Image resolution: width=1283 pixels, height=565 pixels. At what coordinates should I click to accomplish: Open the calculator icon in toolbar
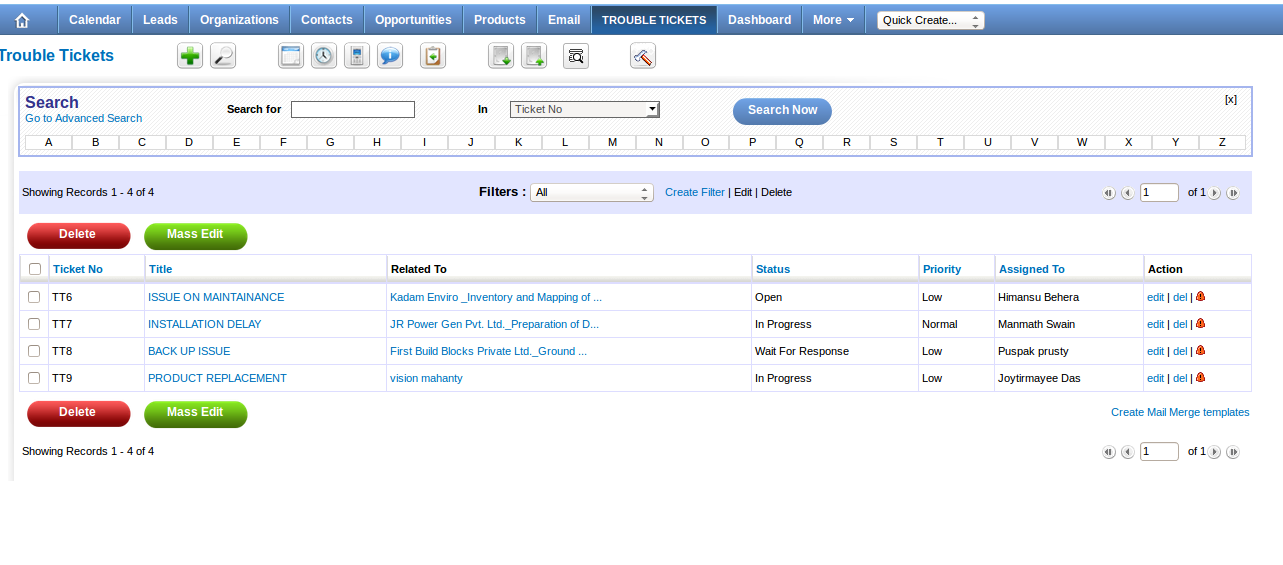click(357, 56)
